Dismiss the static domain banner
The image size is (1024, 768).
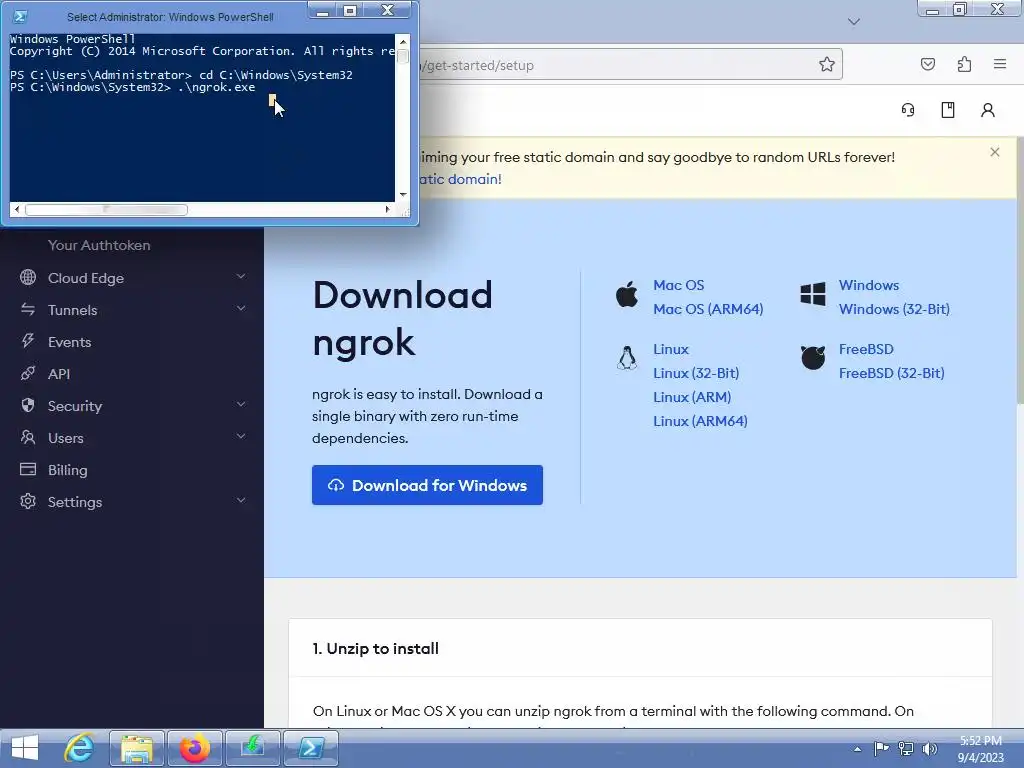[x=995, y=152]
